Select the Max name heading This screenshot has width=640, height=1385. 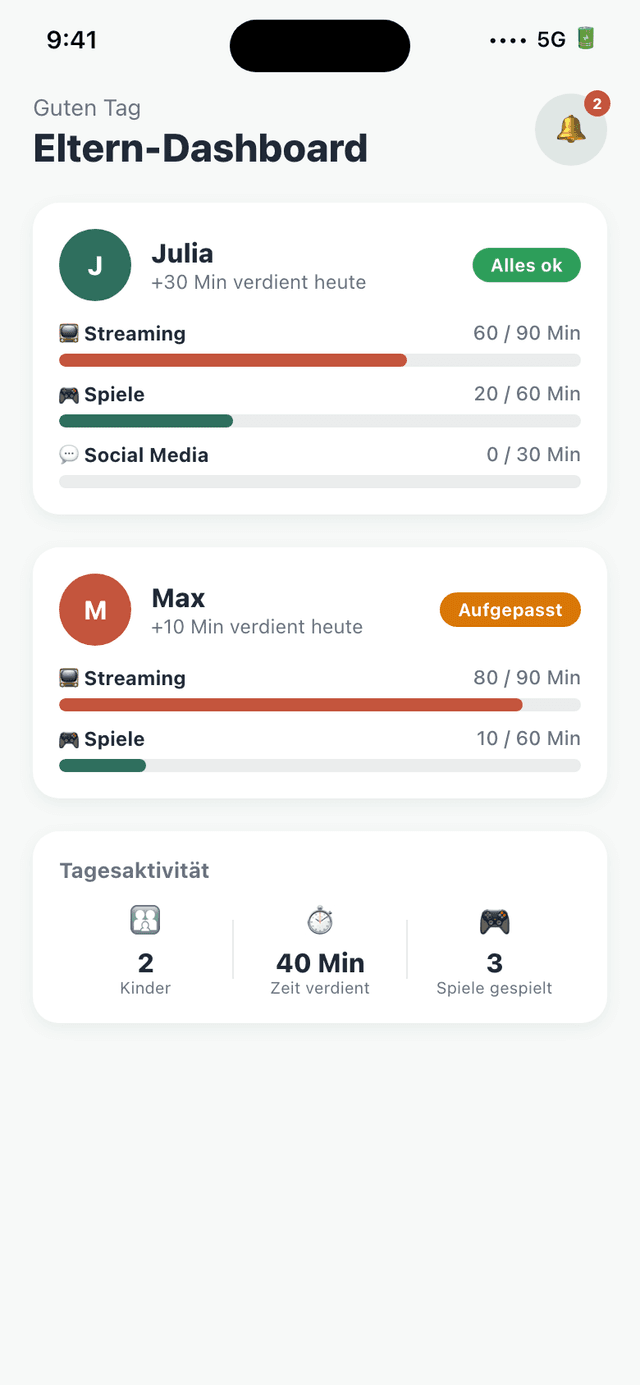[x=178, y=598]
